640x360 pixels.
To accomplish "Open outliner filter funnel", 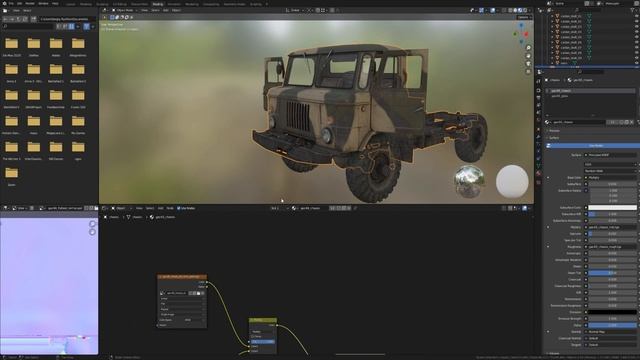I will [x=633, y=10].
